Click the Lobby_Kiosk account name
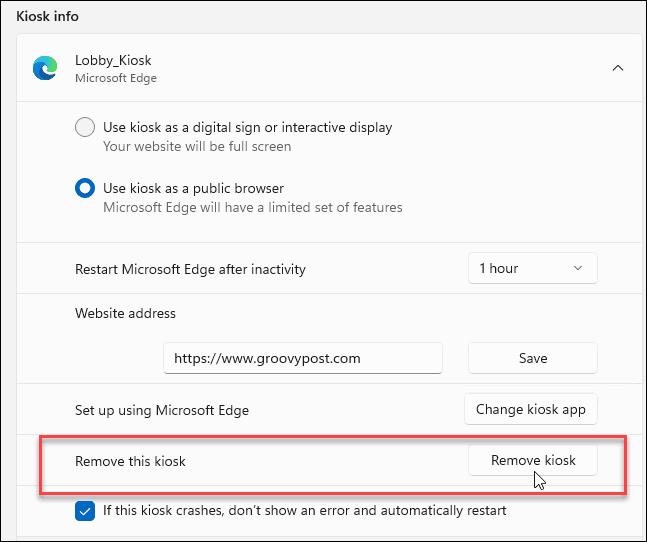647x542 pixels. click(x=113, y=61)
